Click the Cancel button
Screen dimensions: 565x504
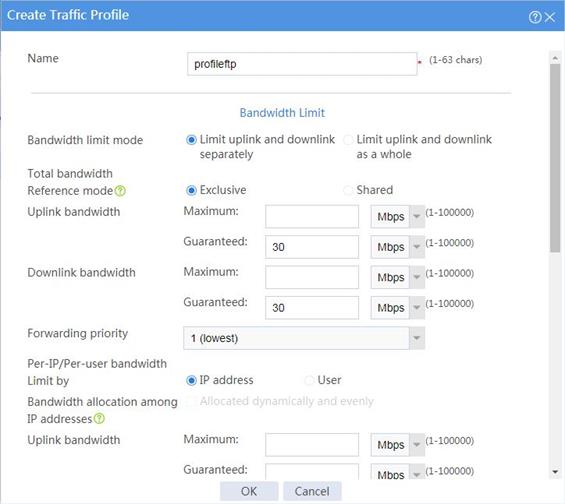point(312,491)
